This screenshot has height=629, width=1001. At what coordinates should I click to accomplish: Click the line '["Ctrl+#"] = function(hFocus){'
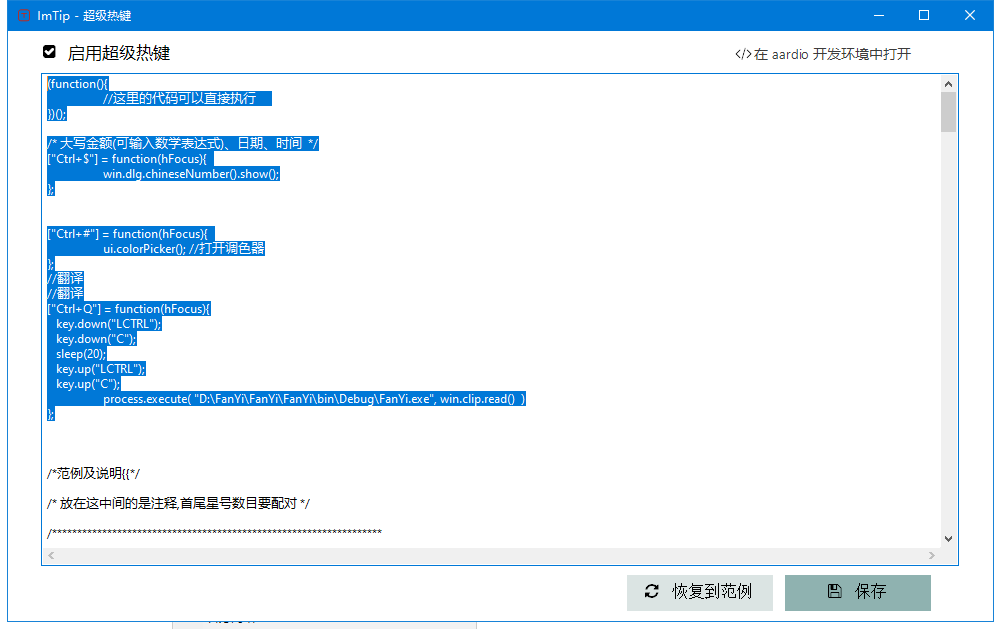pyautogui.click(x=127, y=234)
